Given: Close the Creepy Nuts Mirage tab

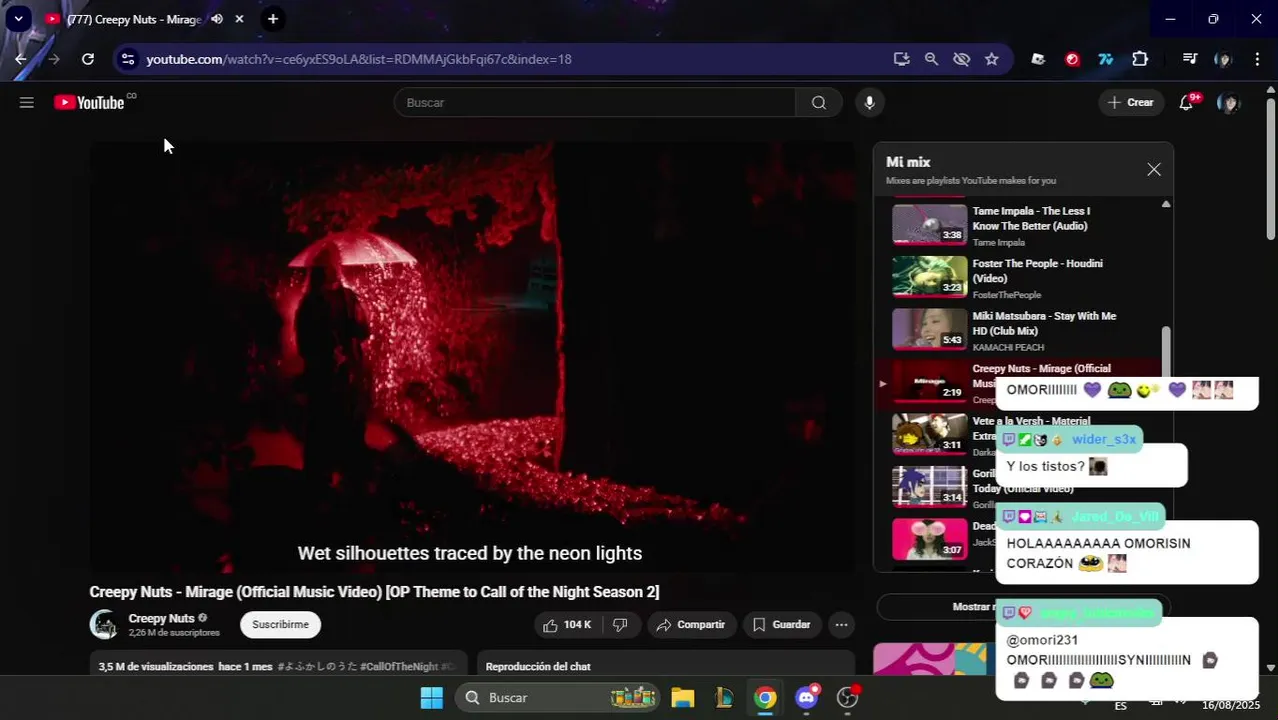Looking at the screenshot, I should [239, 19].
